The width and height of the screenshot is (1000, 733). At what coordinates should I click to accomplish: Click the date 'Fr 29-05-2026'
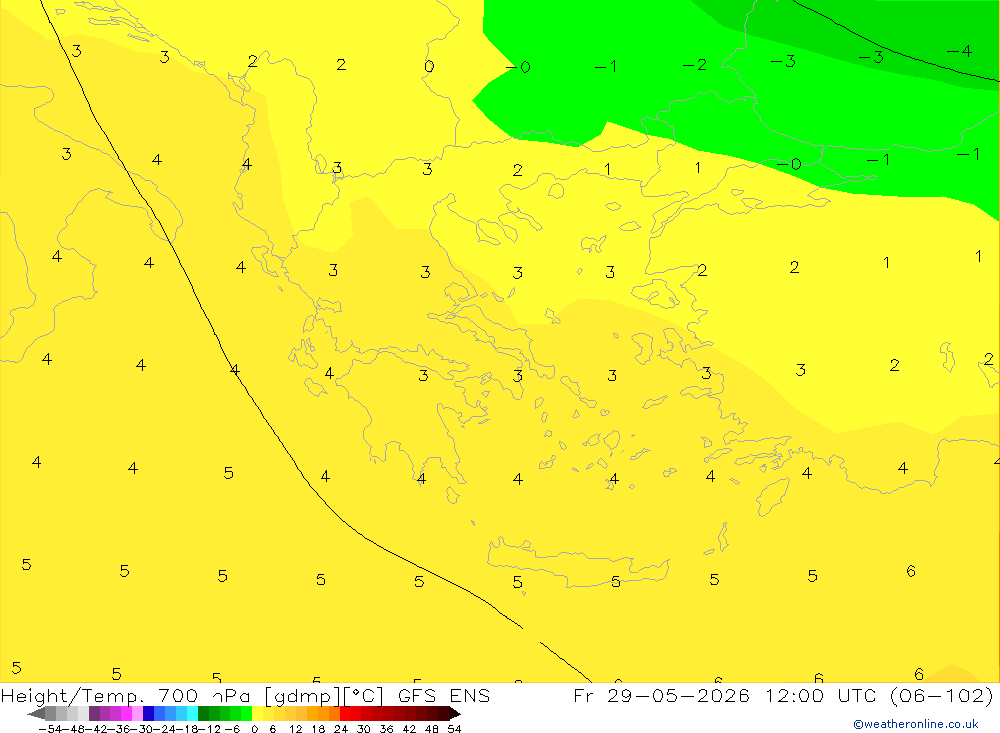click(661, 695)
